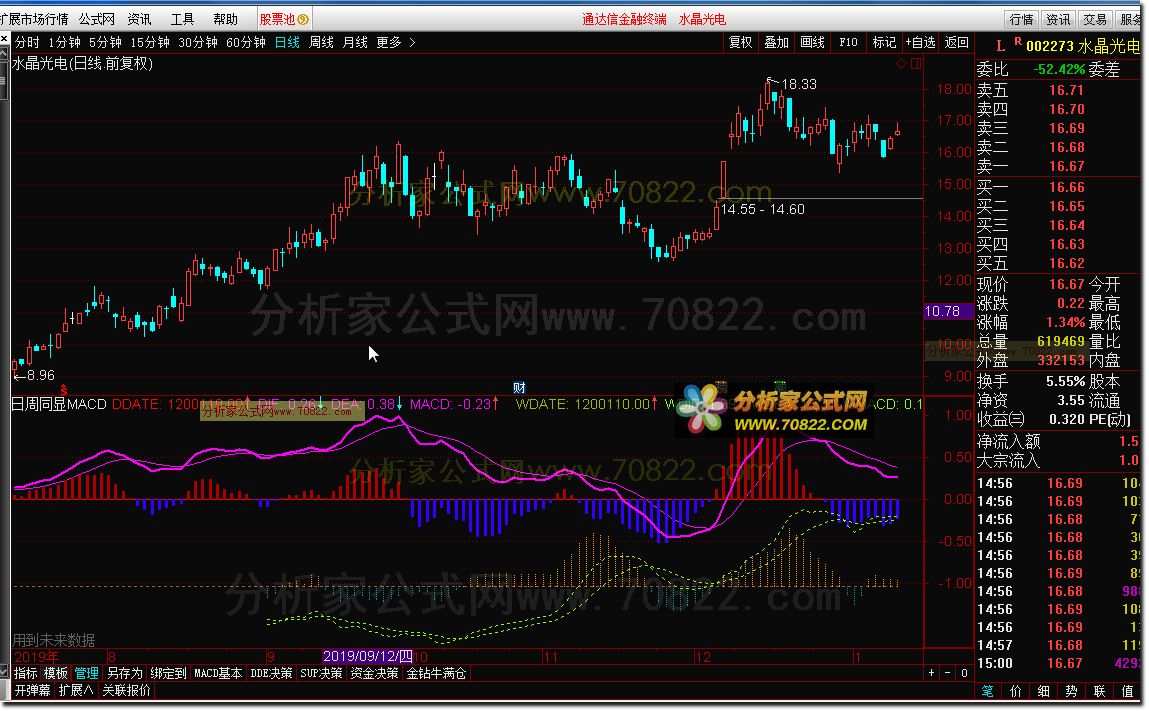Click the 卖五 16.71 order book row
Viewport: 1149px width, 711px height.
pyautogui.click(x=1058, y=90)
